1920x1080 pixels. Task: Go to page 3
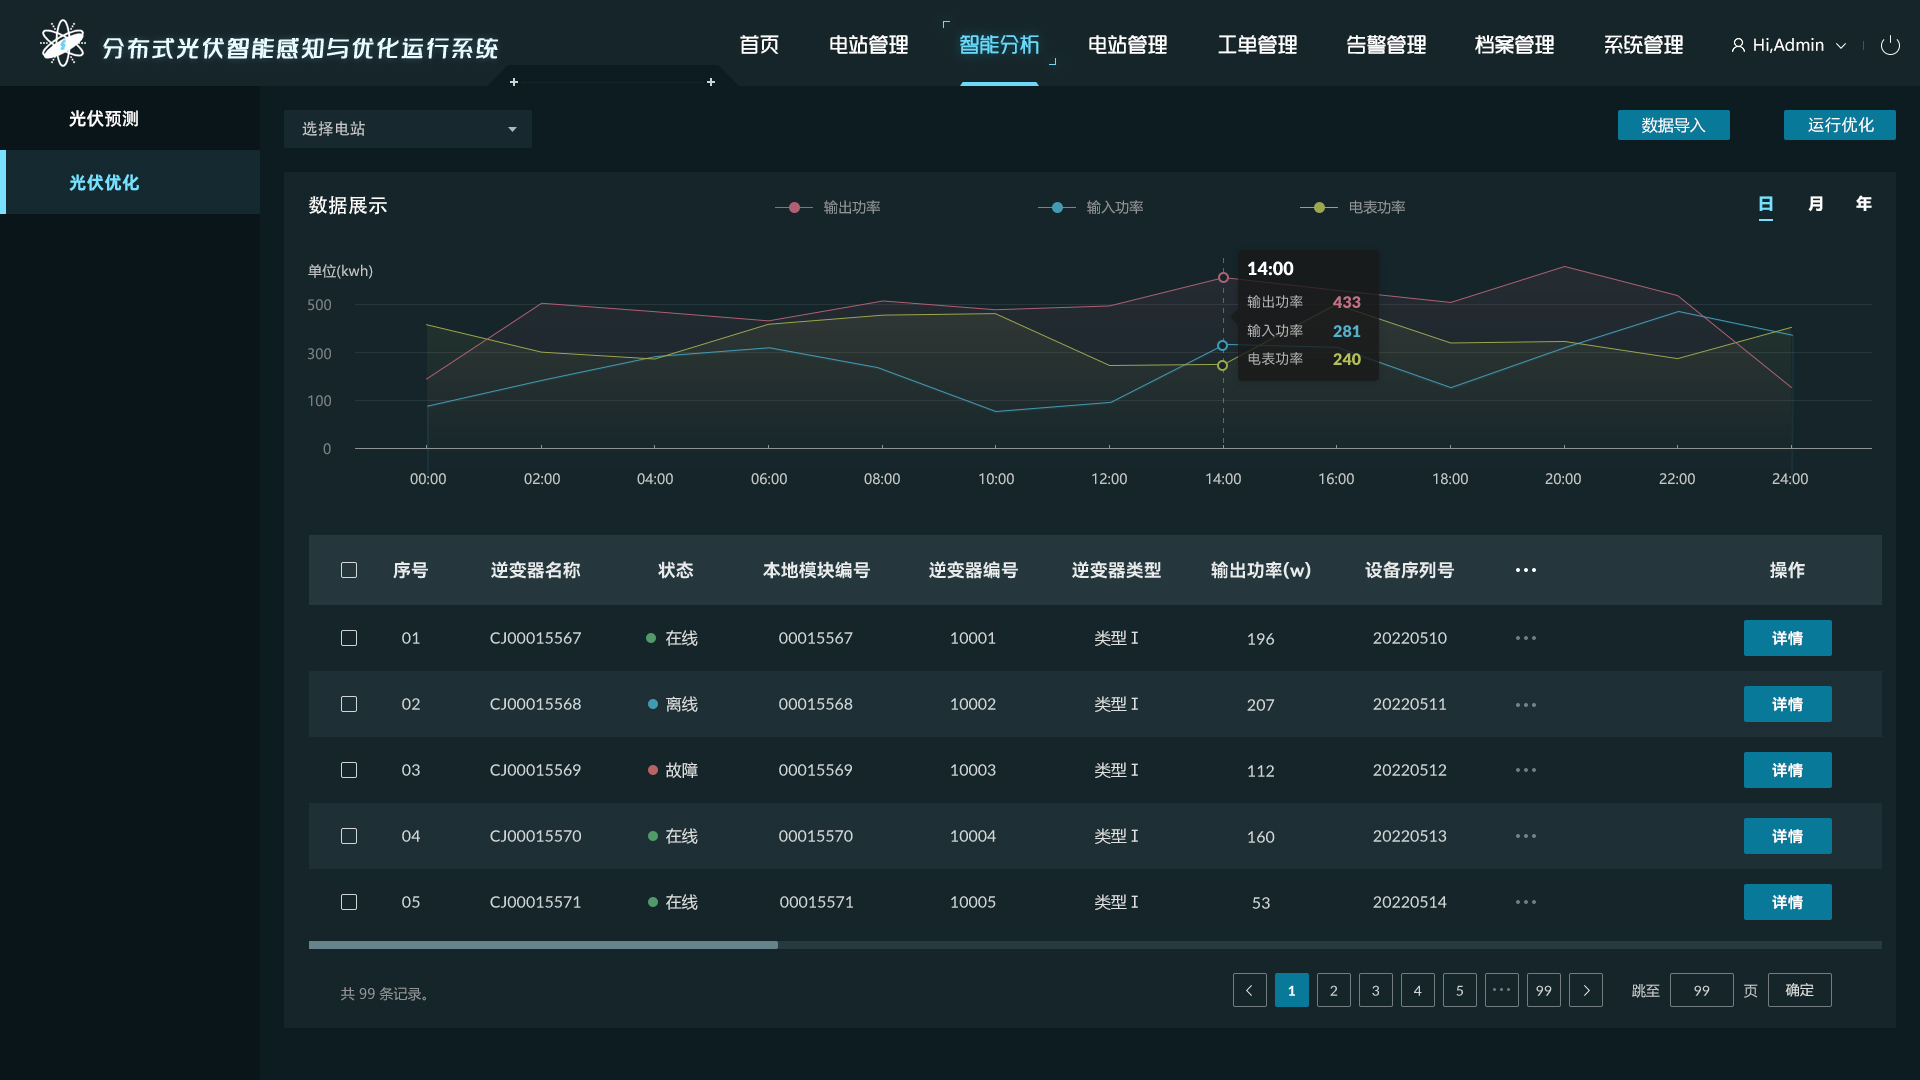1375,990
